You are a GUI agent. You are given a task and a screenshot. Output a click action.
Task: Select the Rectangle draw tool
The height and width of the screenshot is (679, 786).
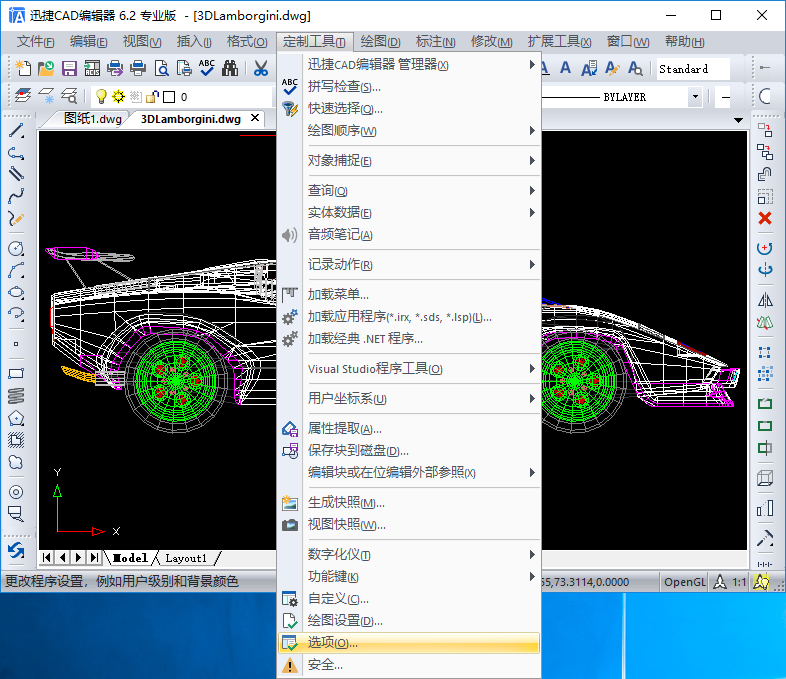pyautogui.click(x=16, y=373)
